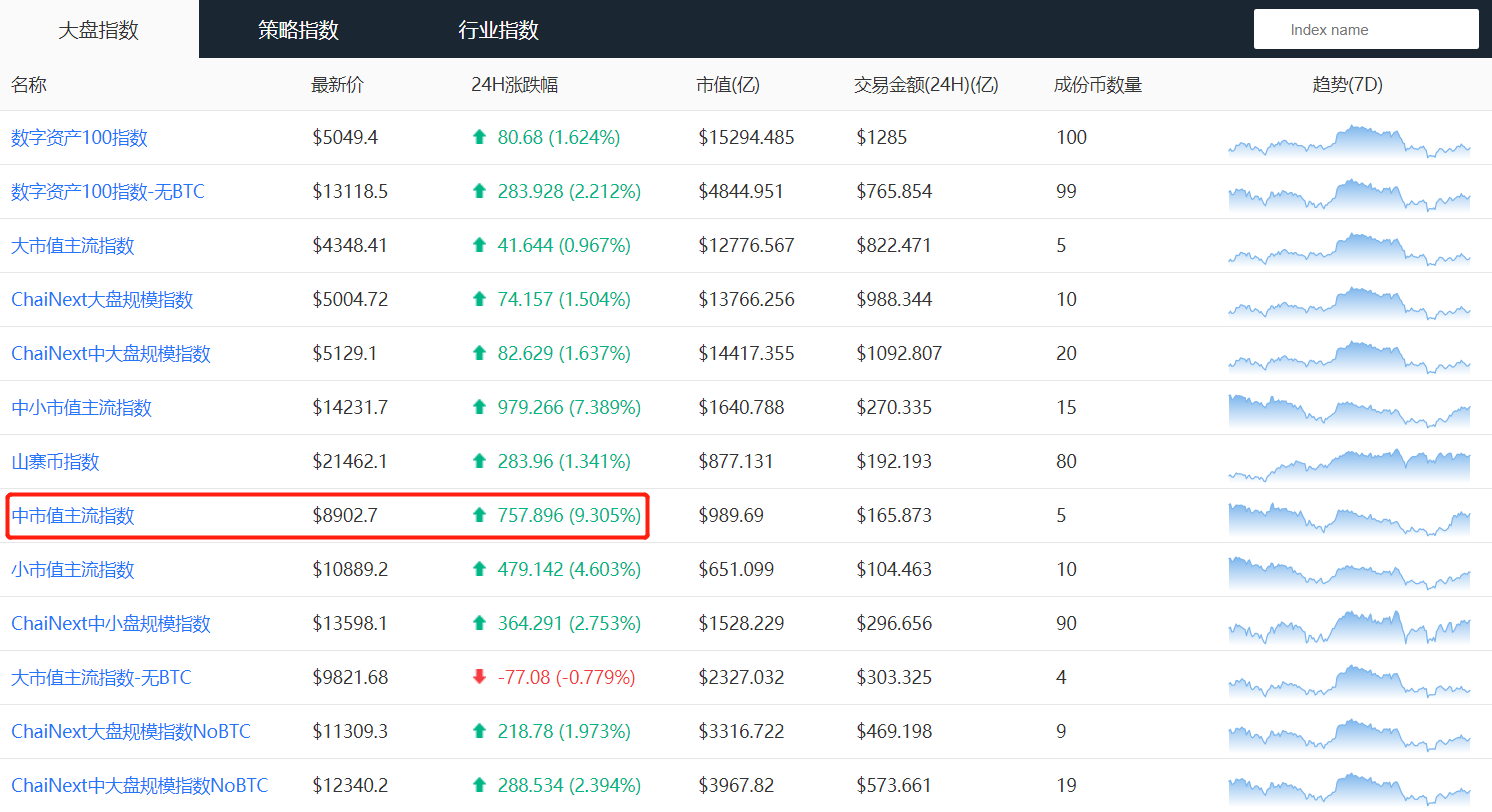Click the trading amount value $765.854
1492x812 pixels.
(x=894, y=192)
